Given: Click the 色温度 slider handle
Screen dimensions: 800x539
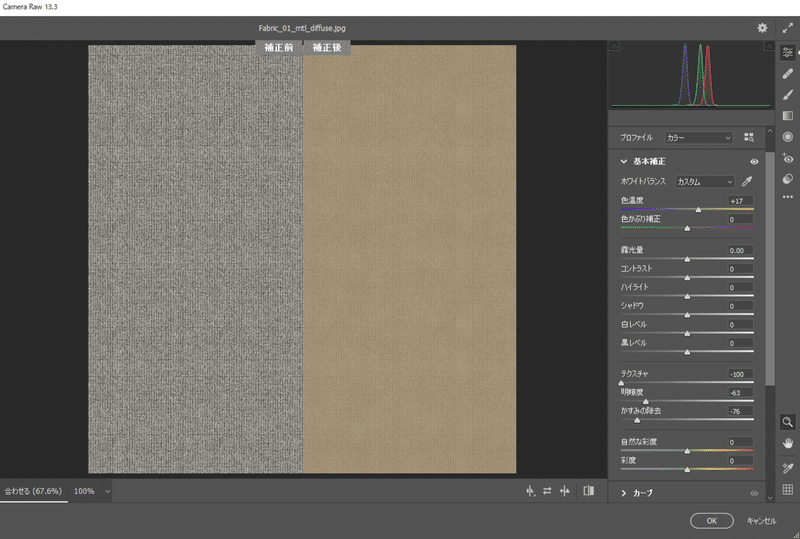Looking at the screenshot, I should (x=698, y=209).
